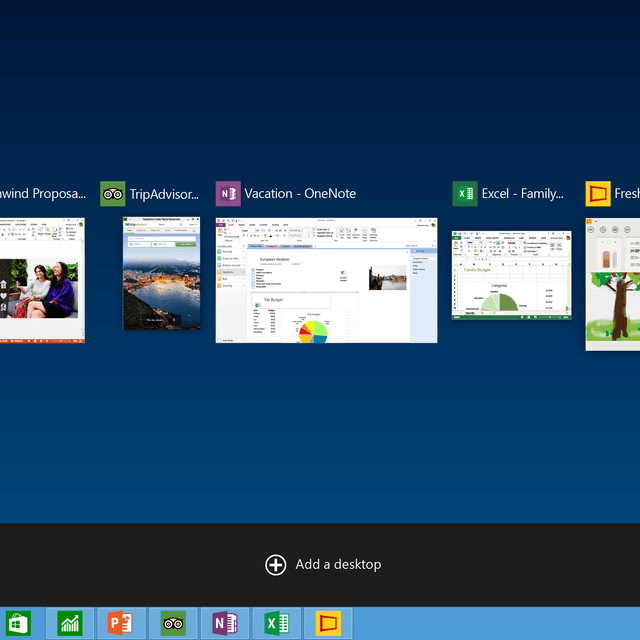The height and width of the screenshot is (640, 640).
Task: Open OneNote from the taskbar icon
Action: [x=225, y=623]
